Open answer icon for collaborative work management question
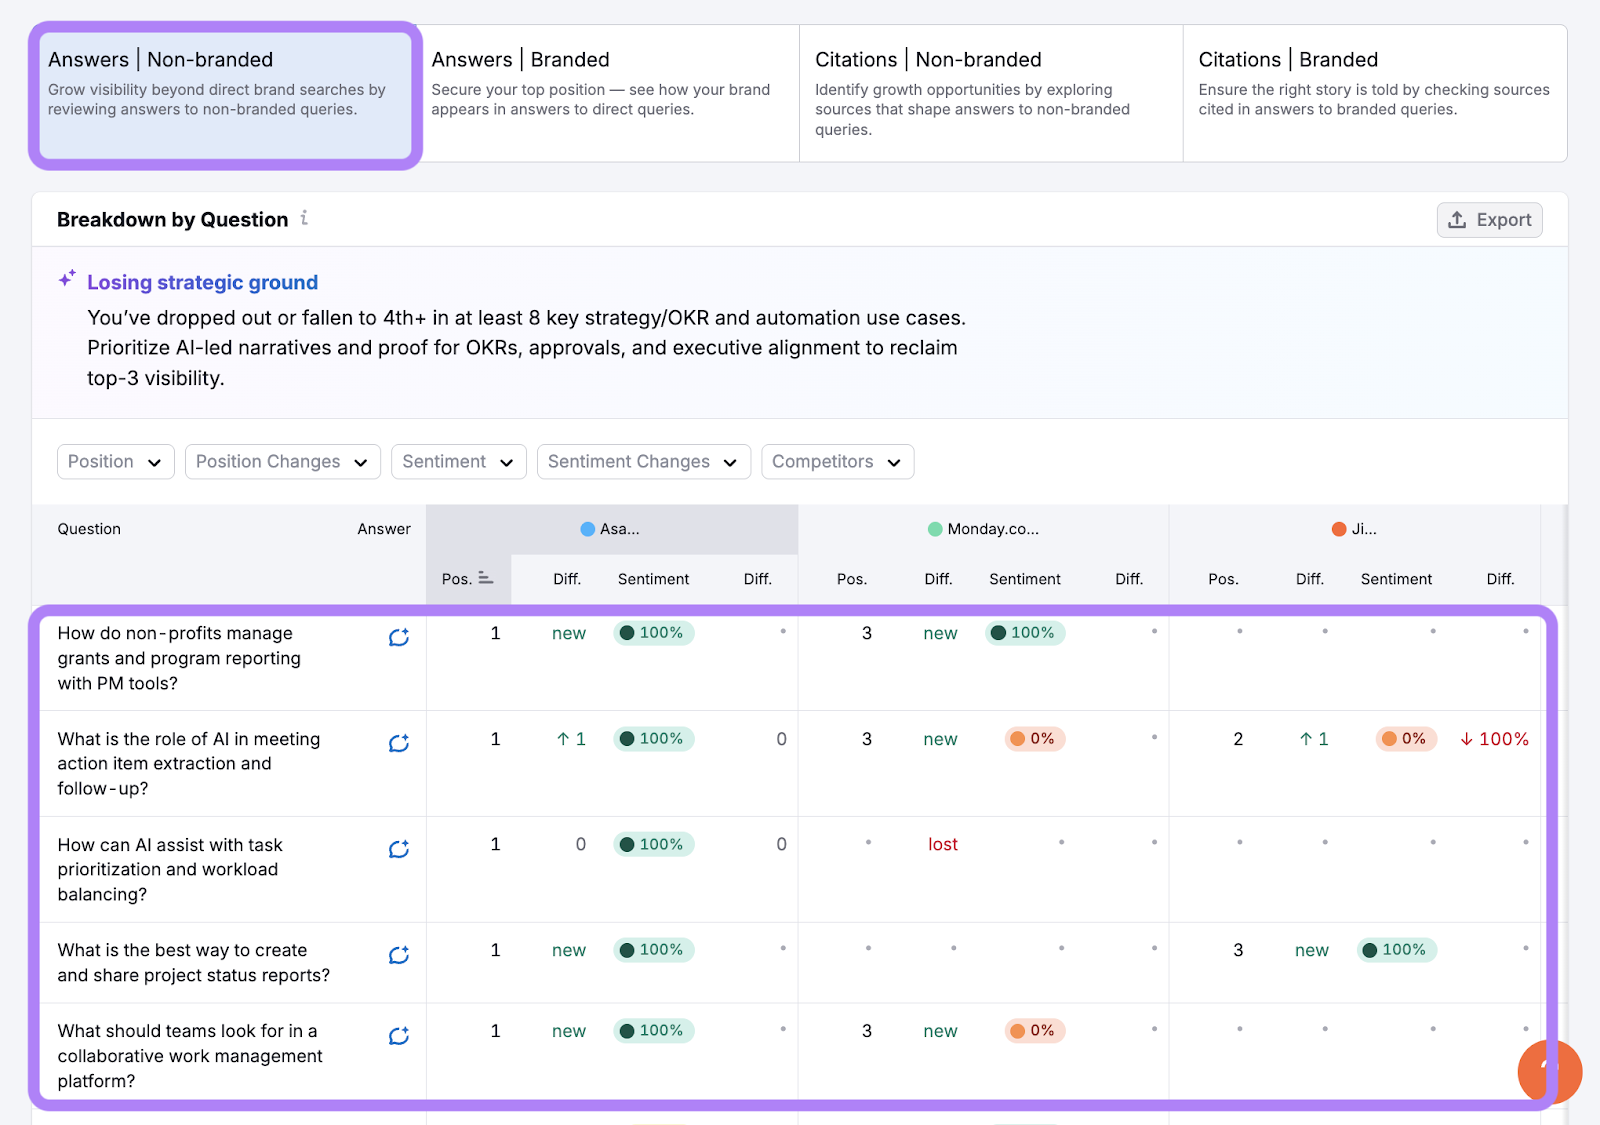1600x1125 pixels. click(399, 1036)
